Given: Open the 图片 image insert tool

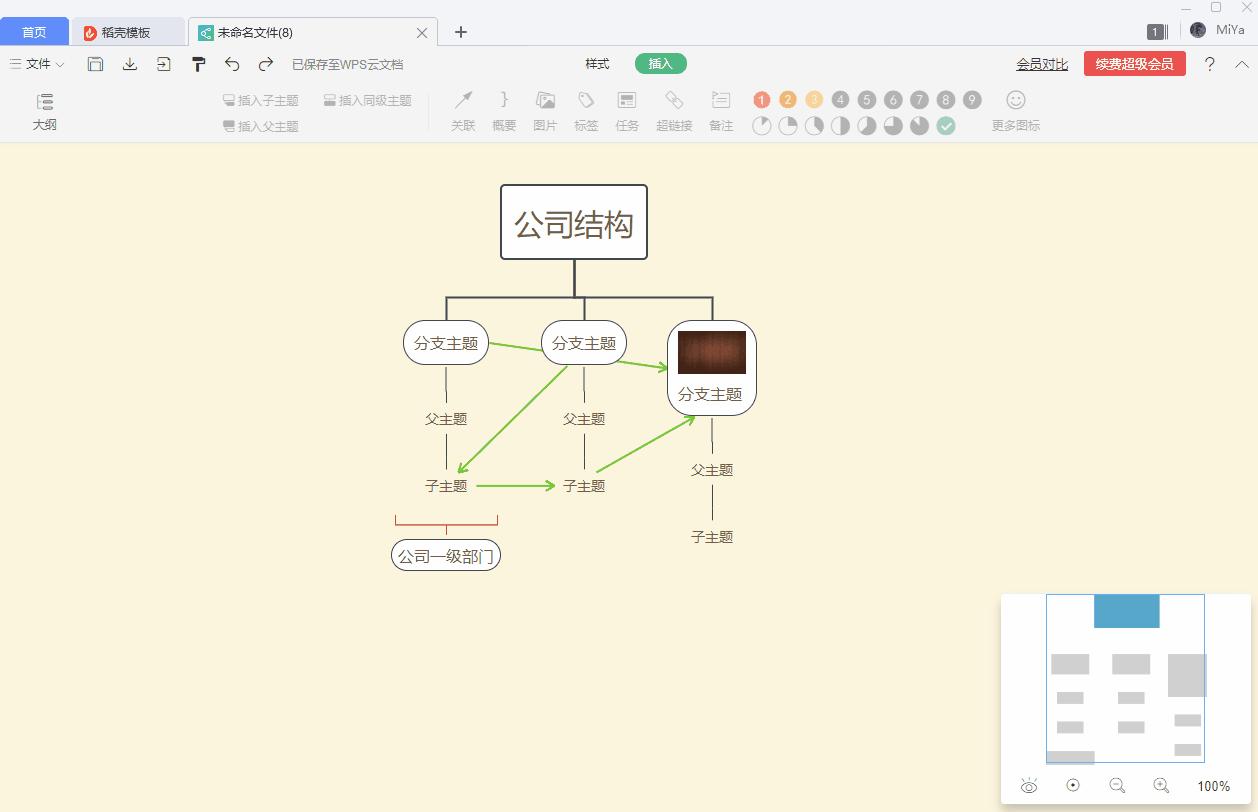Looking at the screenshot, I should click(544, 110).
